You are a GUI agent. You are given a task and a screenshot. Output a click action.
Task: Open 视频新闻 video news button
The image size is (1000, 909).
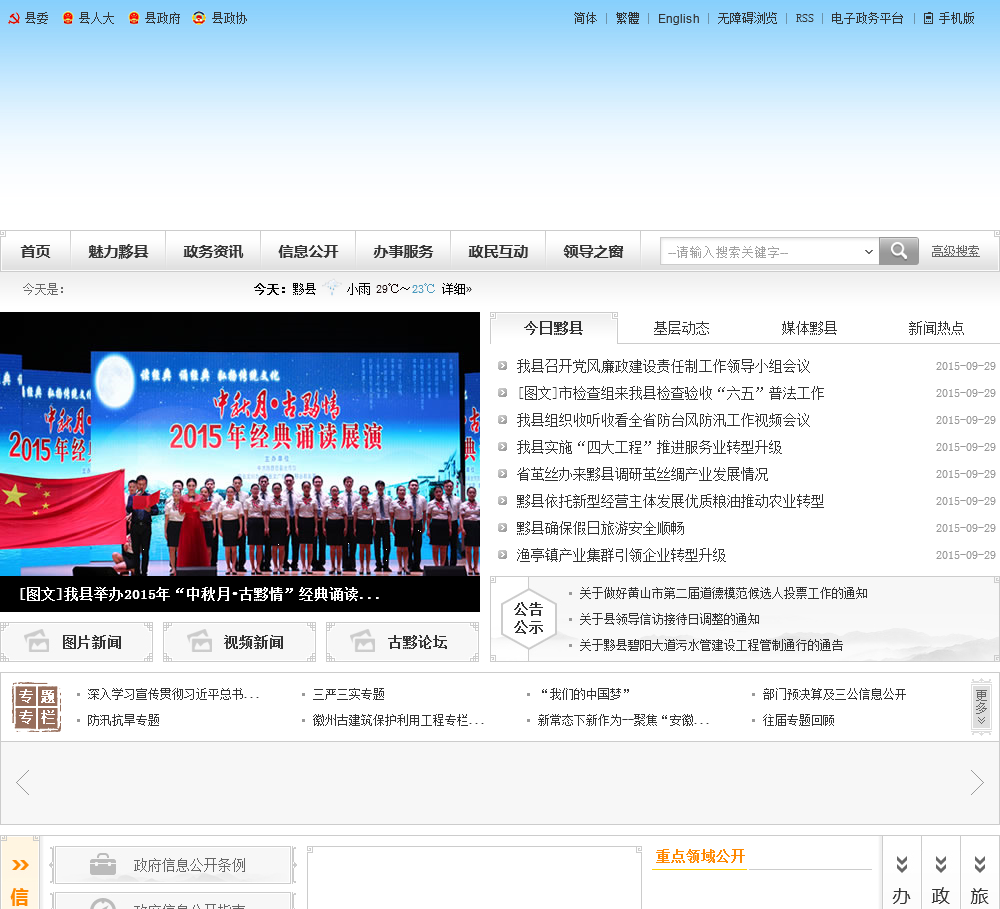(x=239, y=642)
